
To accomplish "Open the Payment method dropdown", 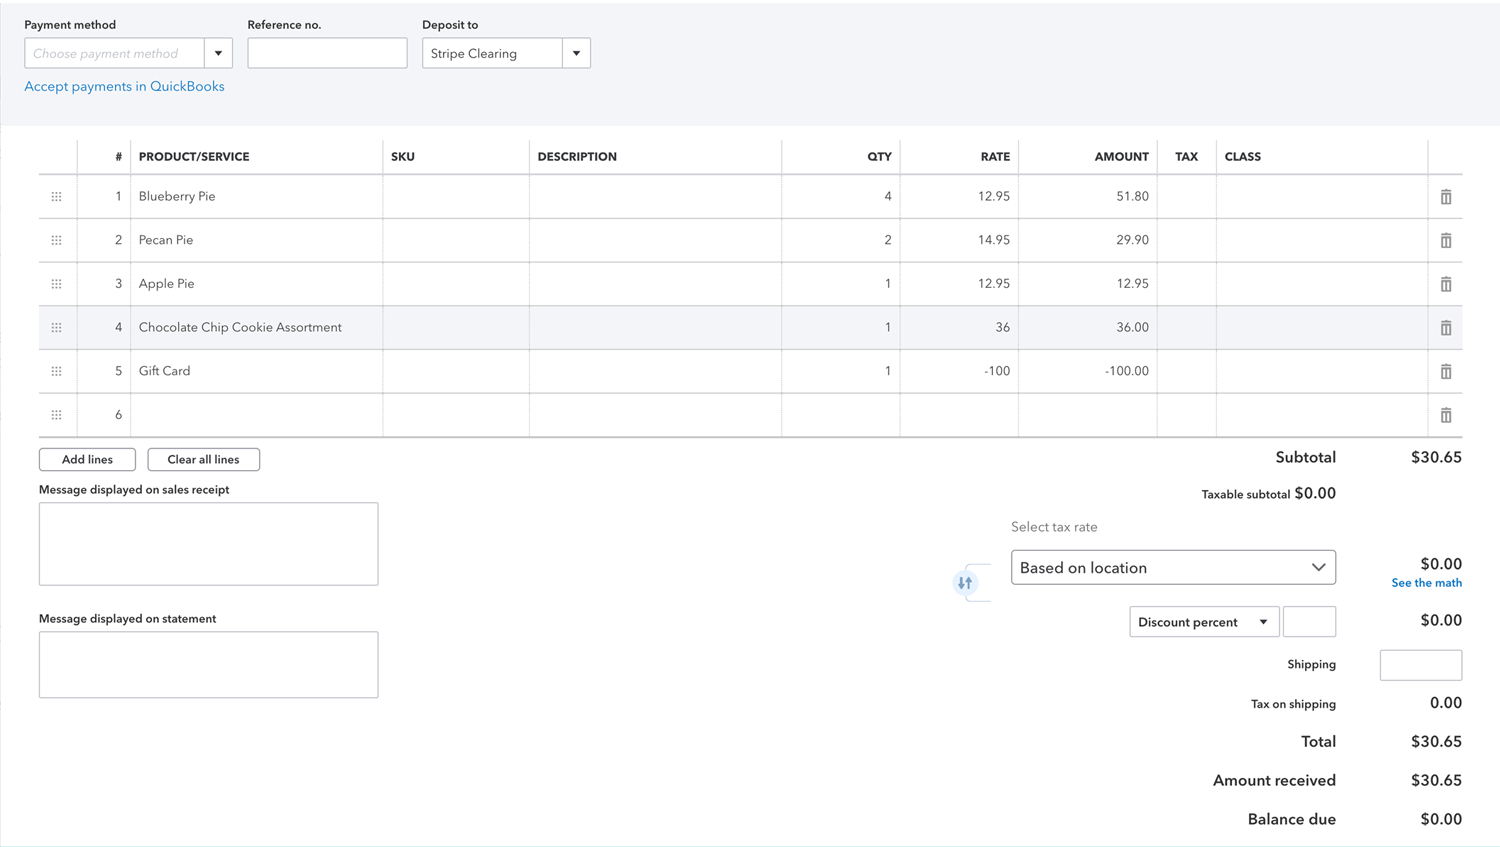I will click(218, 53).
